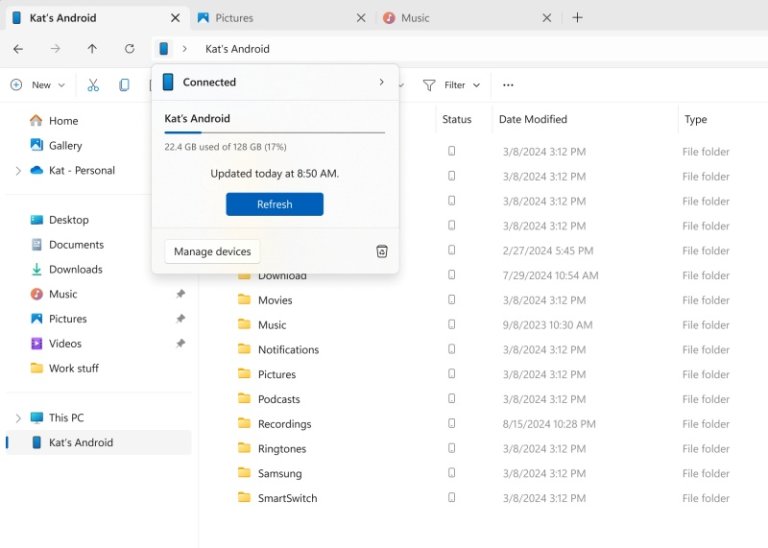Switch to the Kat's Android tab
The height and width of the screenshot is (548, 768).
click(x=97, y=18)
